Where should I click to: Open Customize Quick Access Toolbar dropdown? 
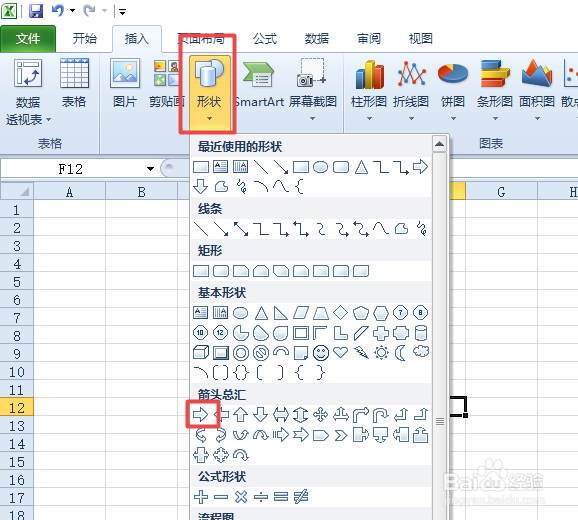[122, 12]
